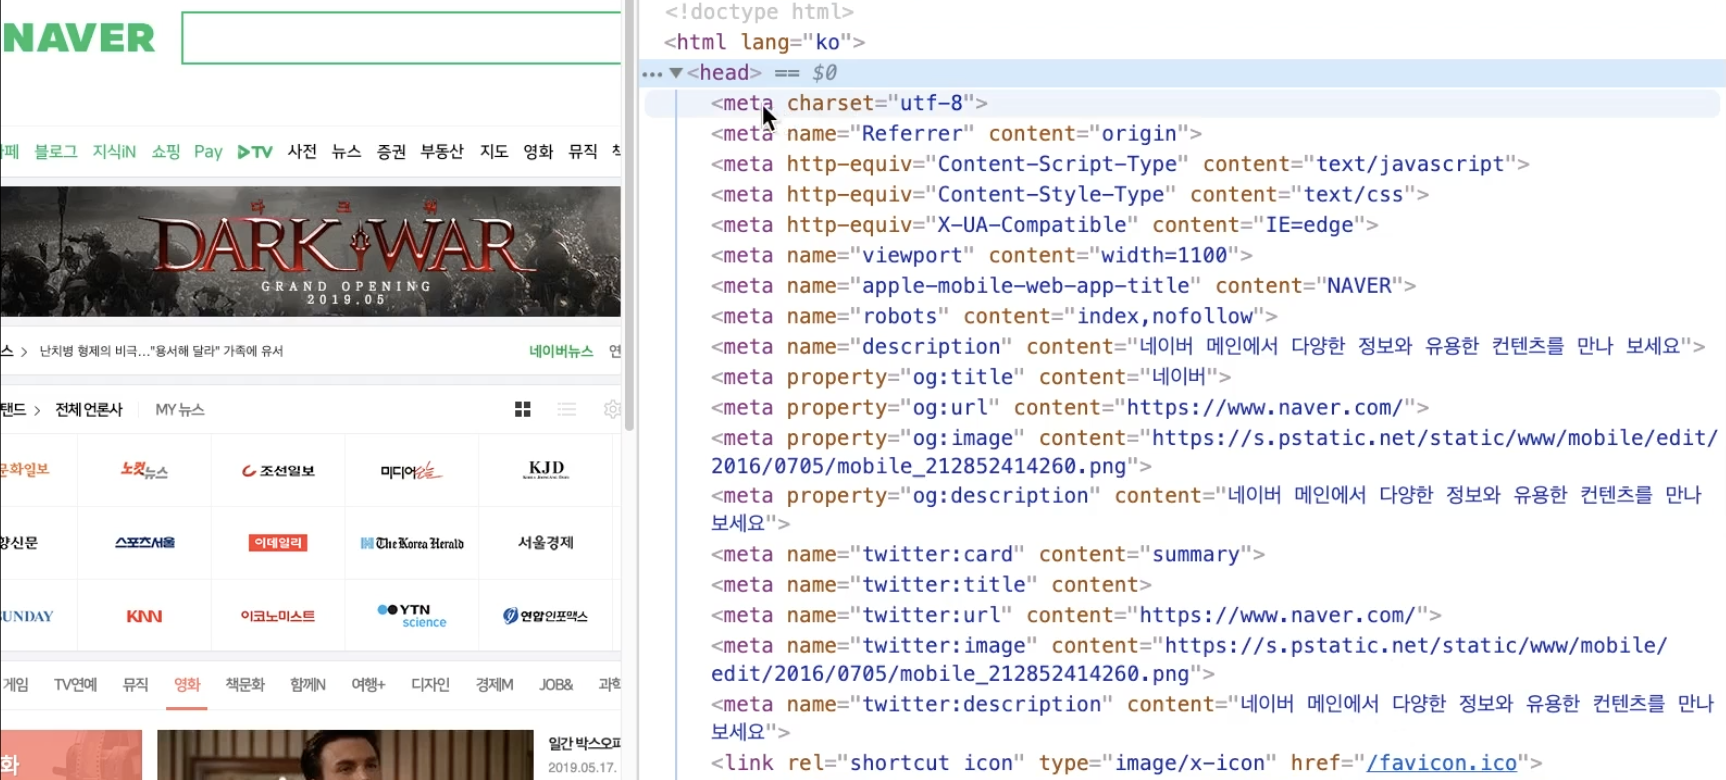The width and height of the screenshot is (1726, 780).
Task: Select the 여행+ topic tab
Action: click(x=368, y=685)
